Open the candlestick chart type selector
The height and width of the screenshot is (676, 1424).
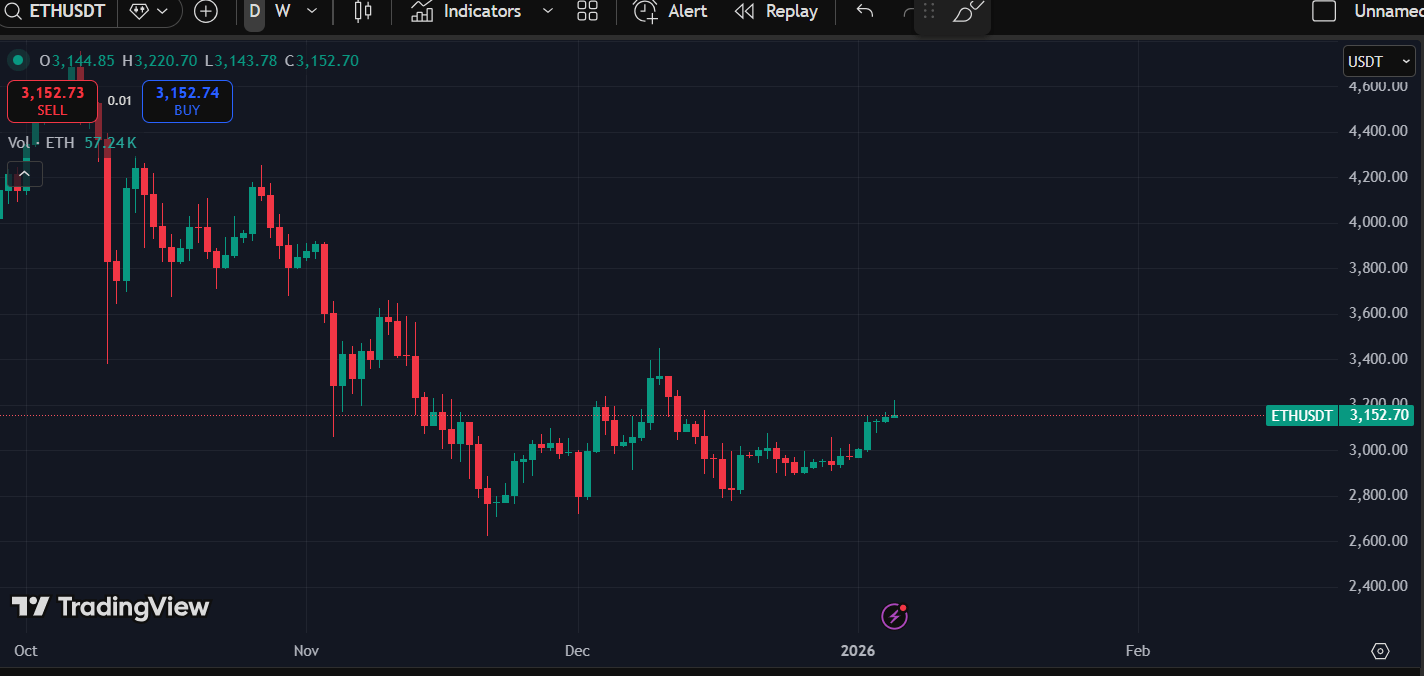pos(363,12)
